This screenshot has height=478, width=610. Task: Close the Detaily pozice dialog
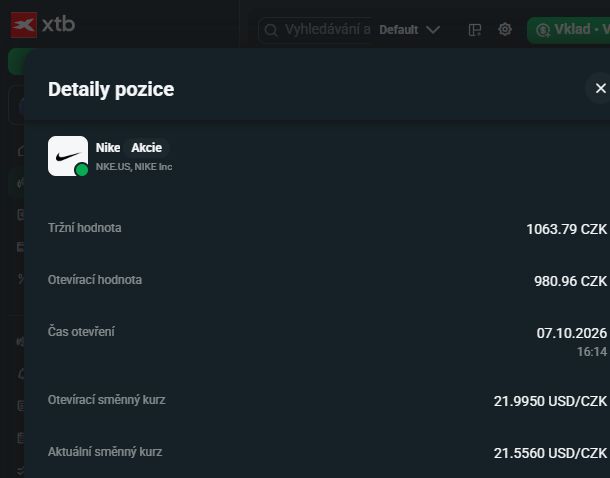(x=600, y=88)
